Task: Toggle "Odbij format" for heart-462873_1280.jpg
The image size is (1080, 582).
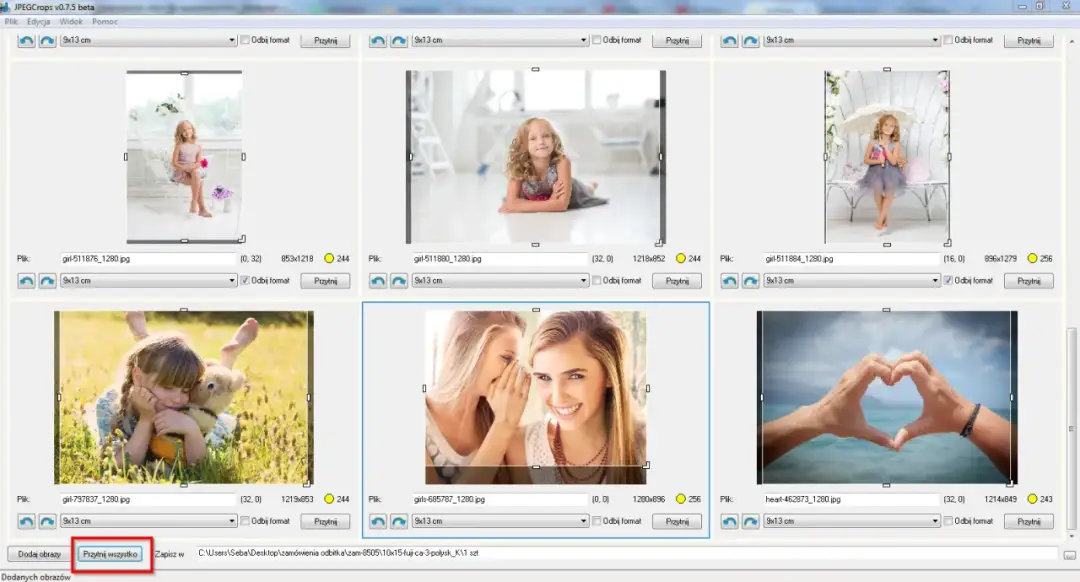Action: (949, 521)
